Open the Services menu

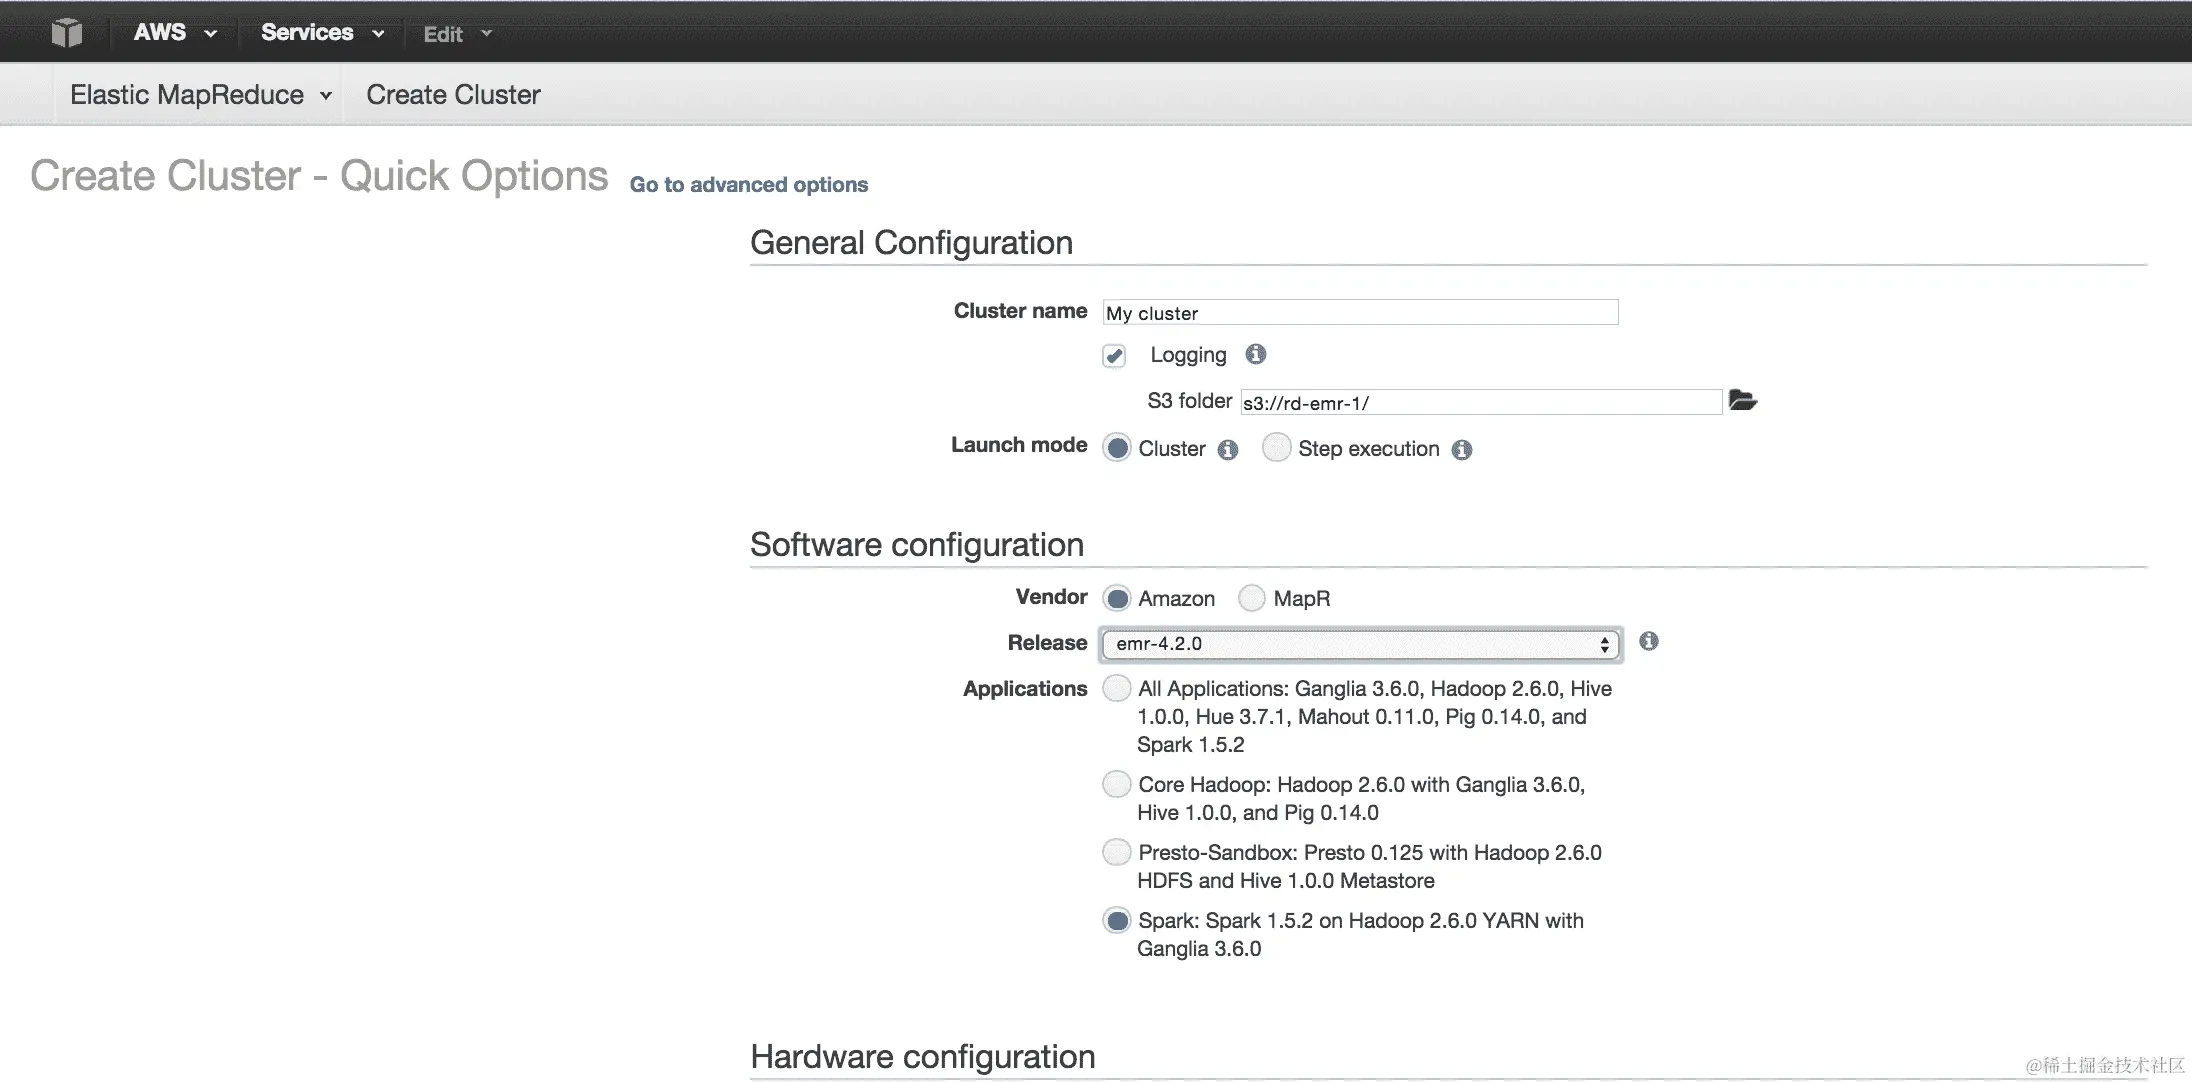322,33
